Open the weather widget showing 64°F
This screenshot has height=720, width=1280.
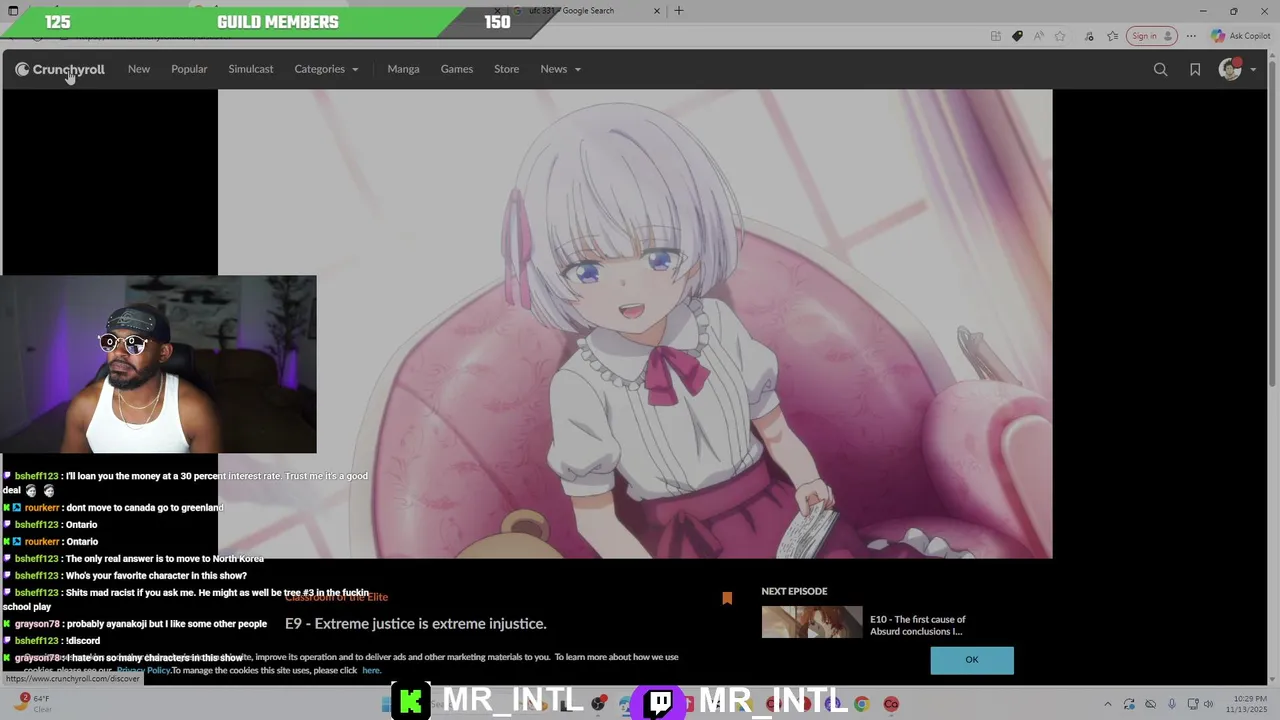tap(35, 704)
